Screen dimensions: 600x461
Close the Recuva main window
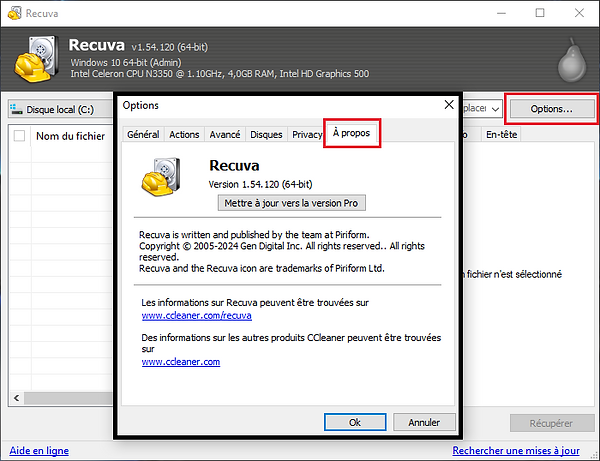coord(579,13)
